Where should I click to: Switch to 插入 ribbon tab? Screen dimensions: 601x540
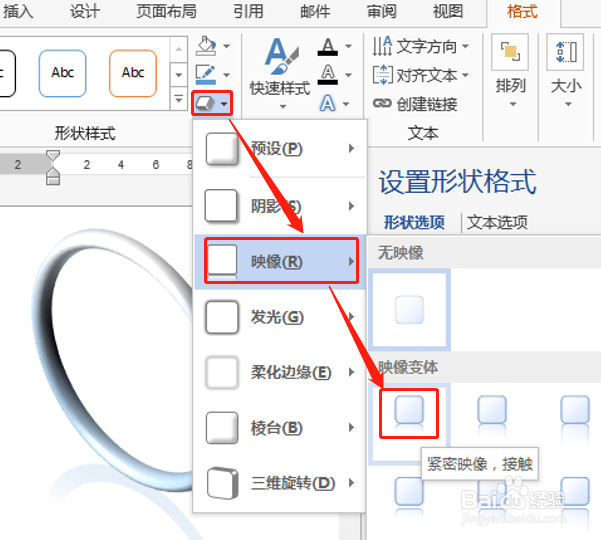point(18,11)
